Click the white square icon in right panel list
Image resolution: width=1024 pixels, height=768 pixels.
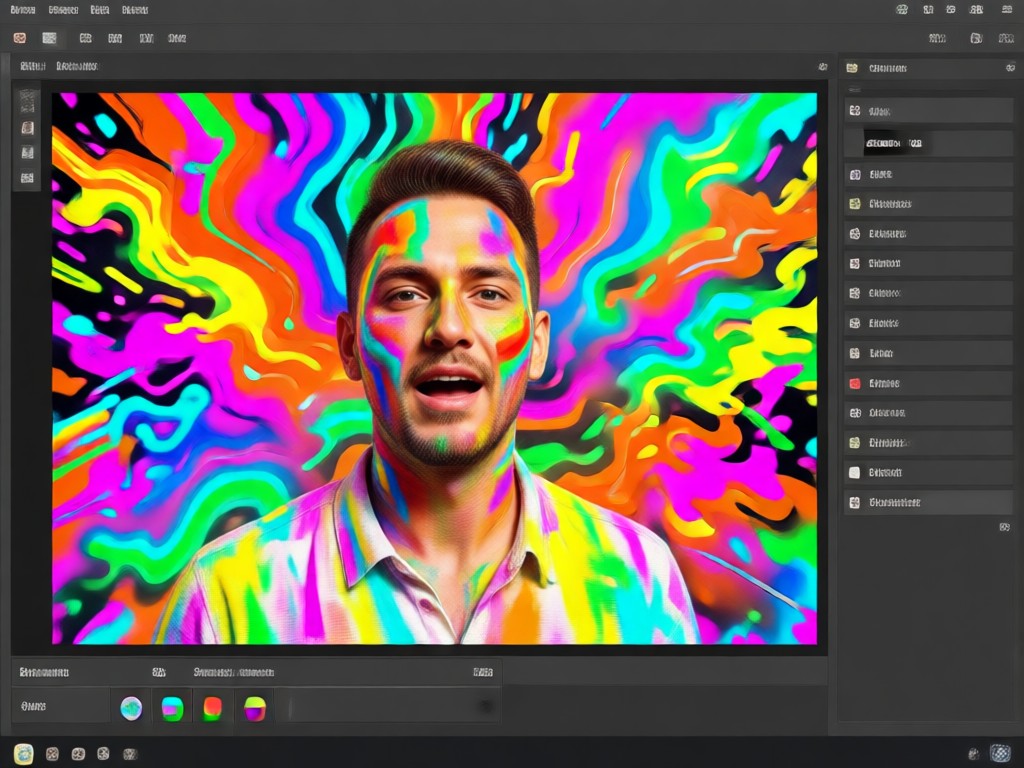[854, 472]
